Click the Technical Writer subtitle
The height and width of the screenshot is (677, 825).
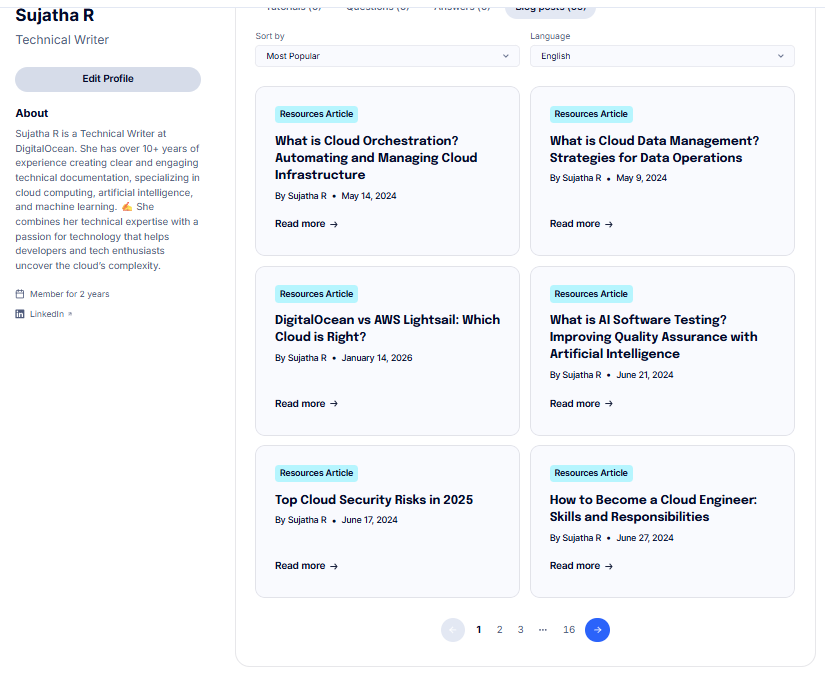[62, 40]
